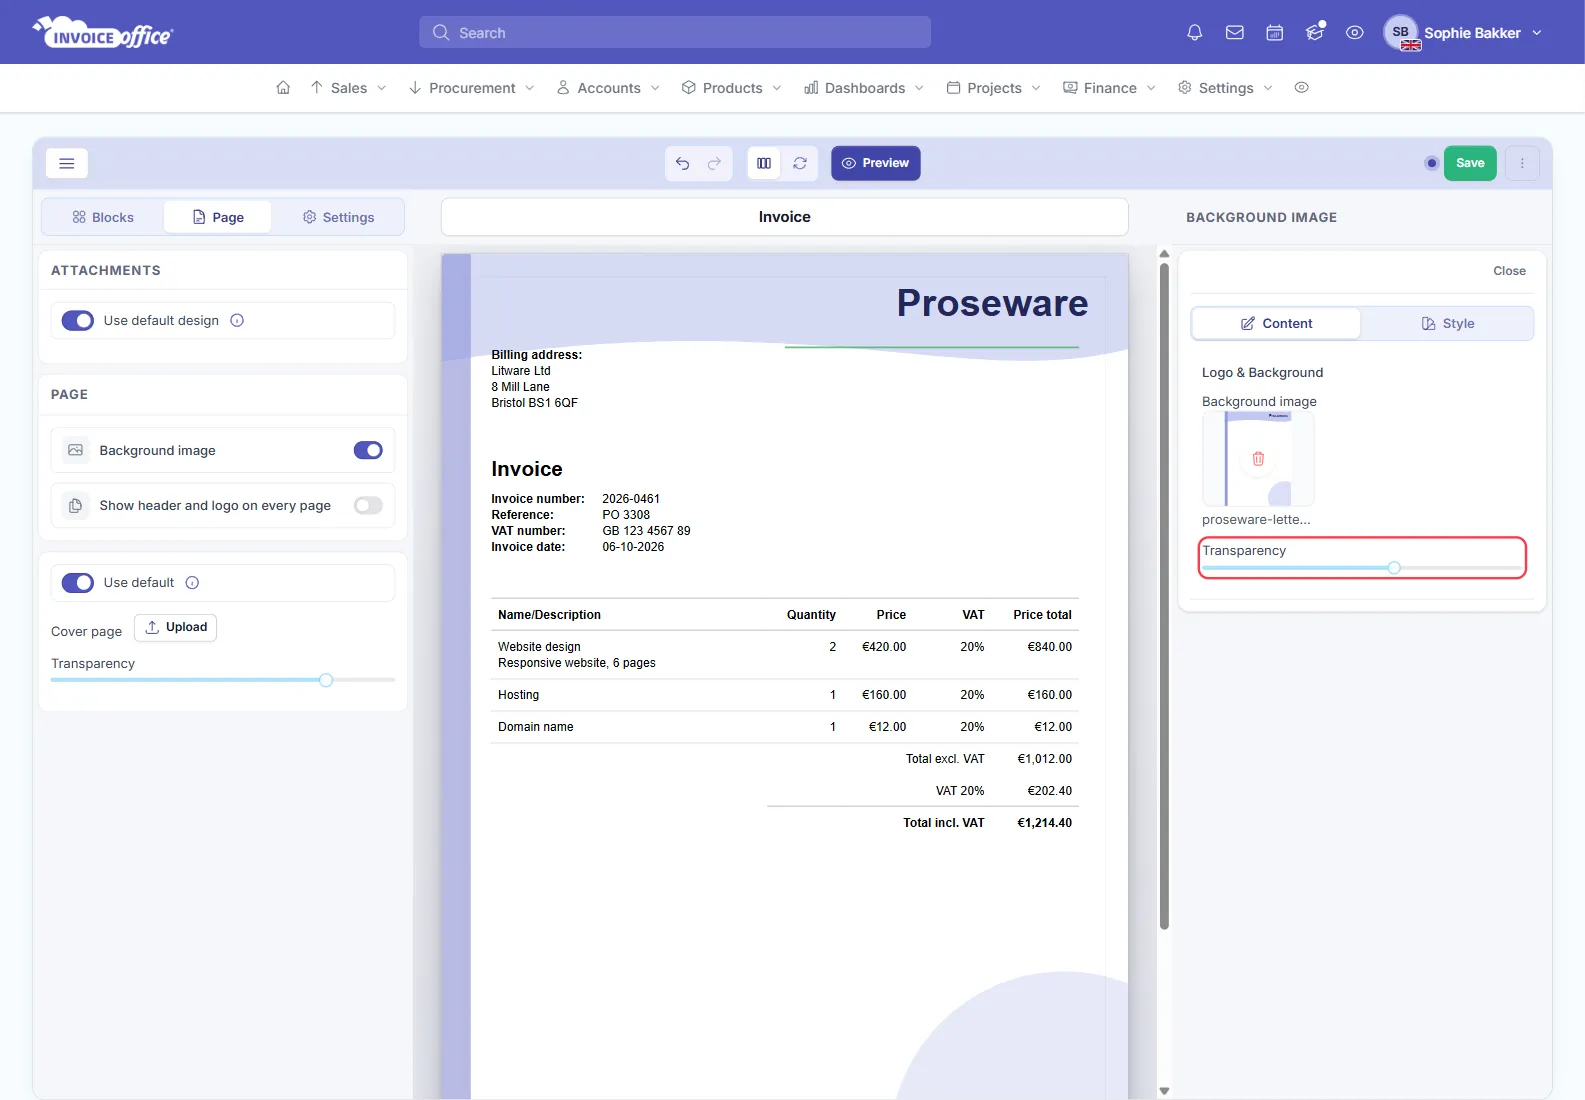Open the three-dot more options menu
This screenshot has height=1100, width=1585.
[1522, 163]
